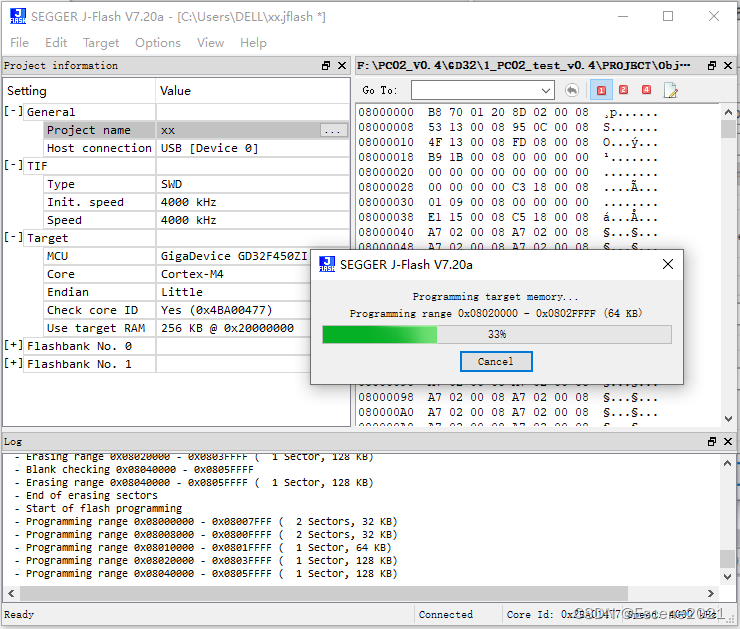This screenshot has height=629, width=740.
Task: Click the J-Flash application icon in title bar
Action: 18,17
